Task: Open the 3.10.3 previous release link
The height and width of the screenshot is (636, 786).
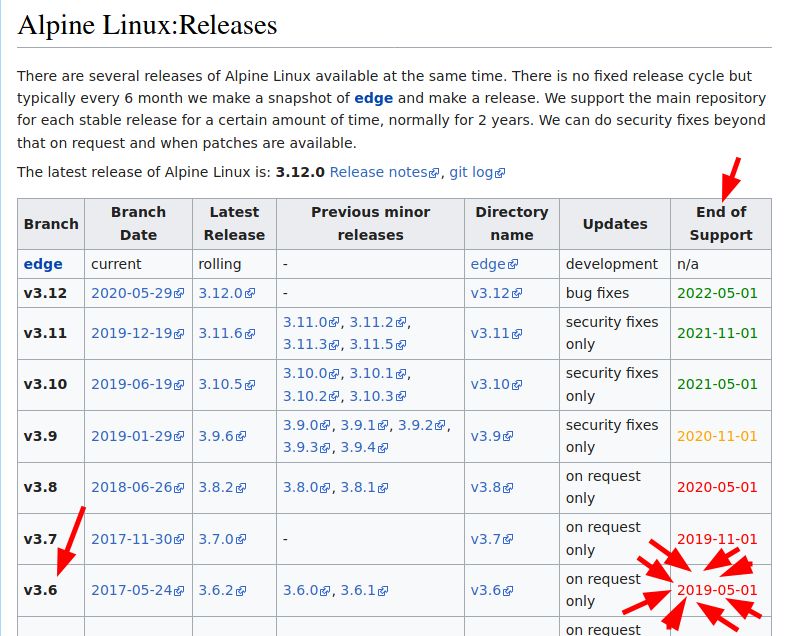Action: [x=377, y=396]
